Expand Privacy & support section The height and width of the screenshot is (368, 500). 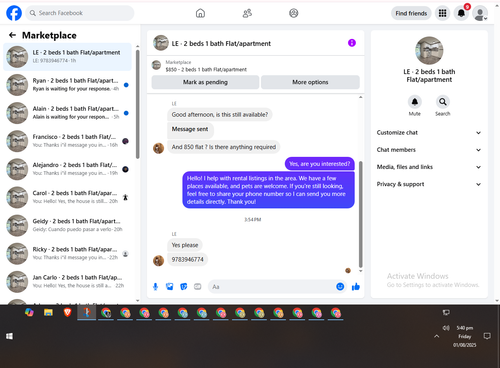429,184
